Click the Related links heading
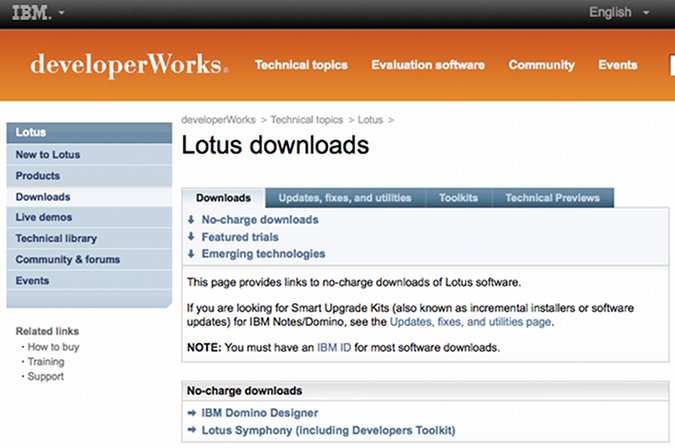 [47, 331]
